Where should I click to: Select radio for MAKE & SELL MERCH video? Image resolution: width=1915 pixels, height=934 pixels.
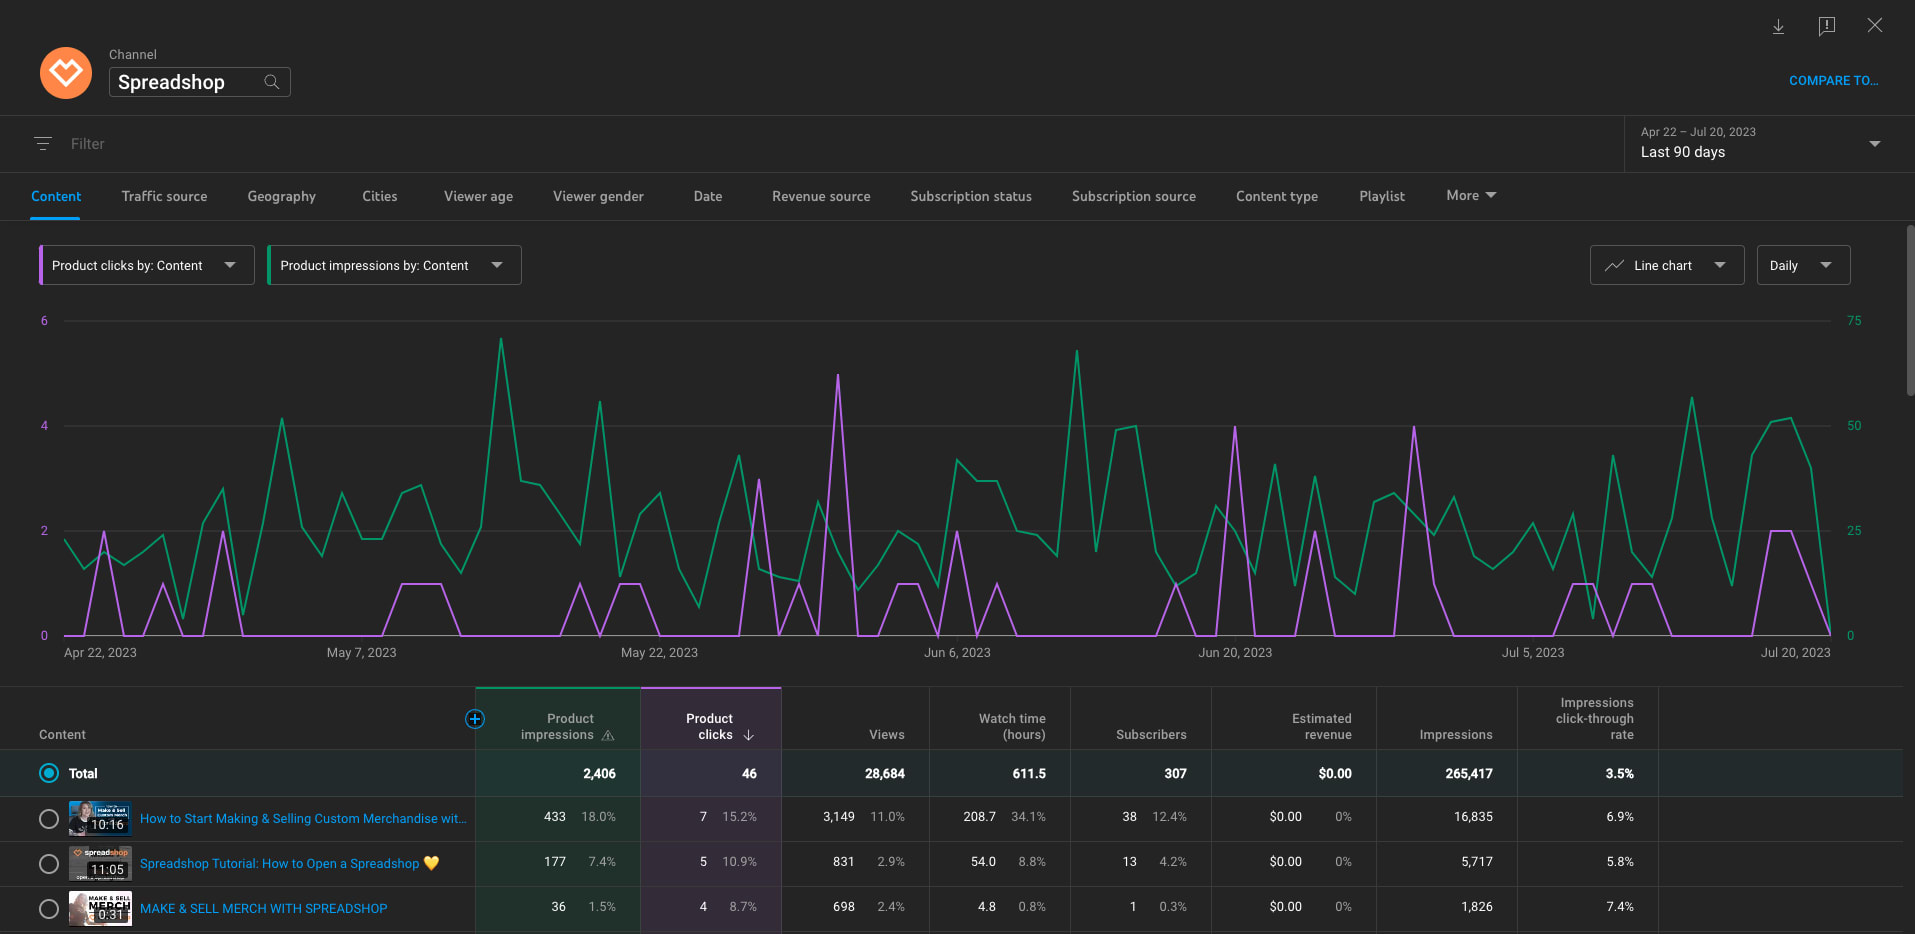(49, 909)
